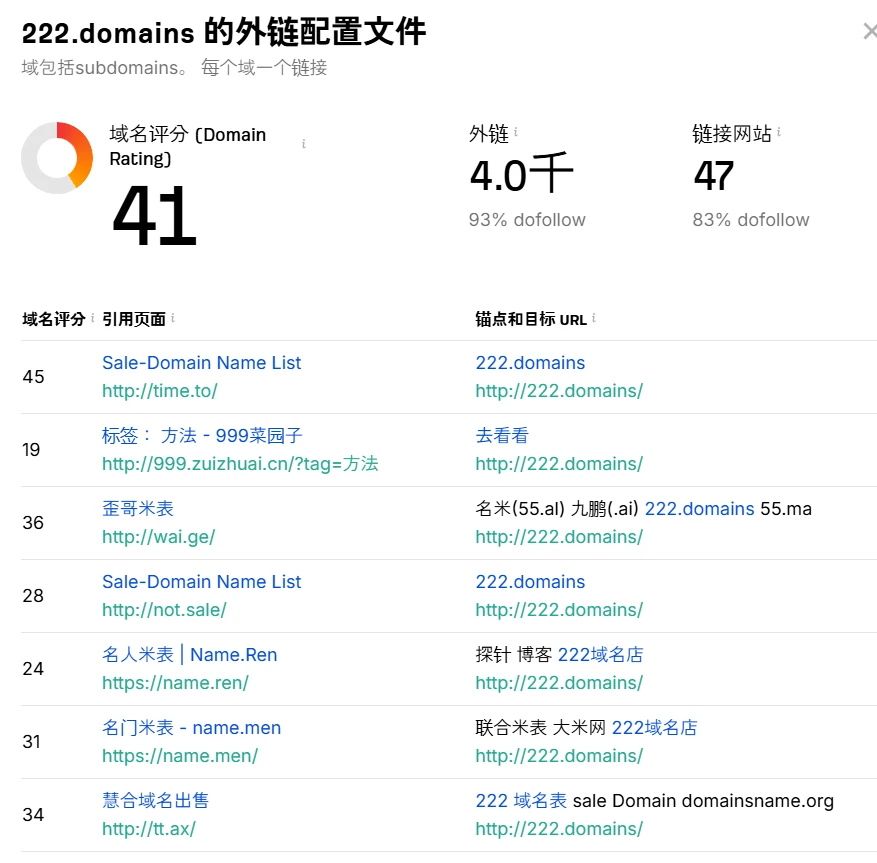The width and height of the screenshot is (877, 863).
Task: Open the https://name.men/ URL link
Action: pyautogui.click(x=179, y=756)
